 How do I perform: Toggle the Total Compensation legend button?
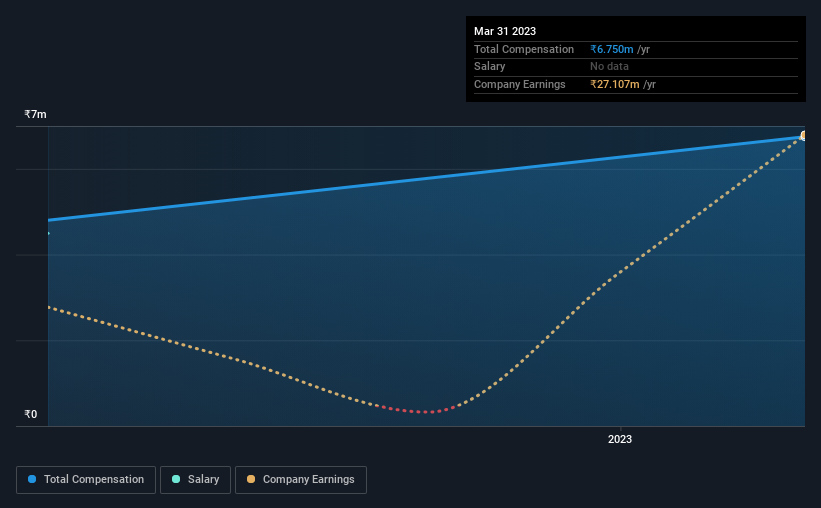click(86, 480)
